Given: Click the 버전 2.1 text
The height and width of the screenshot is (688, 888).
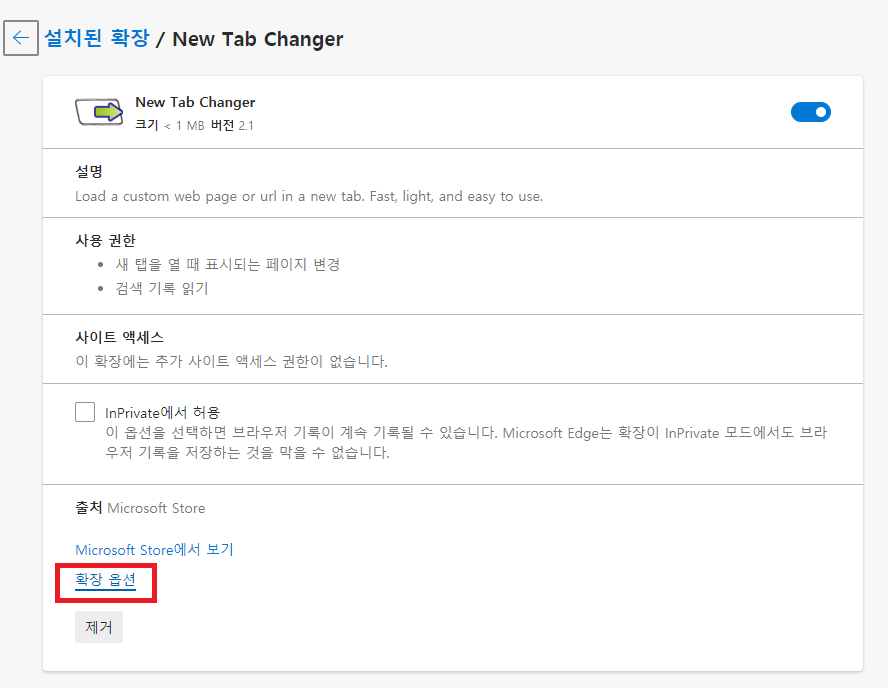Looking at the screenshot, I should coord(232,125).
